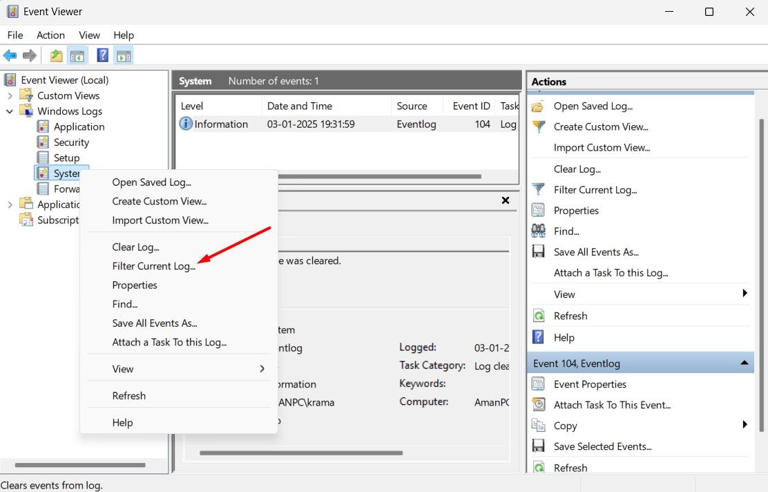Click Create Custom View in Actions pane
This screenshot has width=768, height=492.
click(x=600, y=127)
